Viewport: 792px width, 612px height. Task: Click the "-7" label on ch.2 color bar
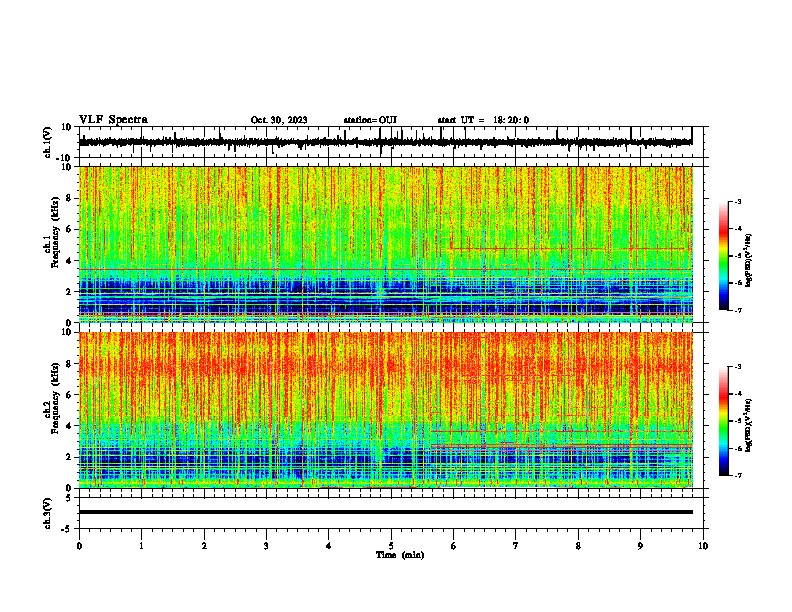click(738, 475)
